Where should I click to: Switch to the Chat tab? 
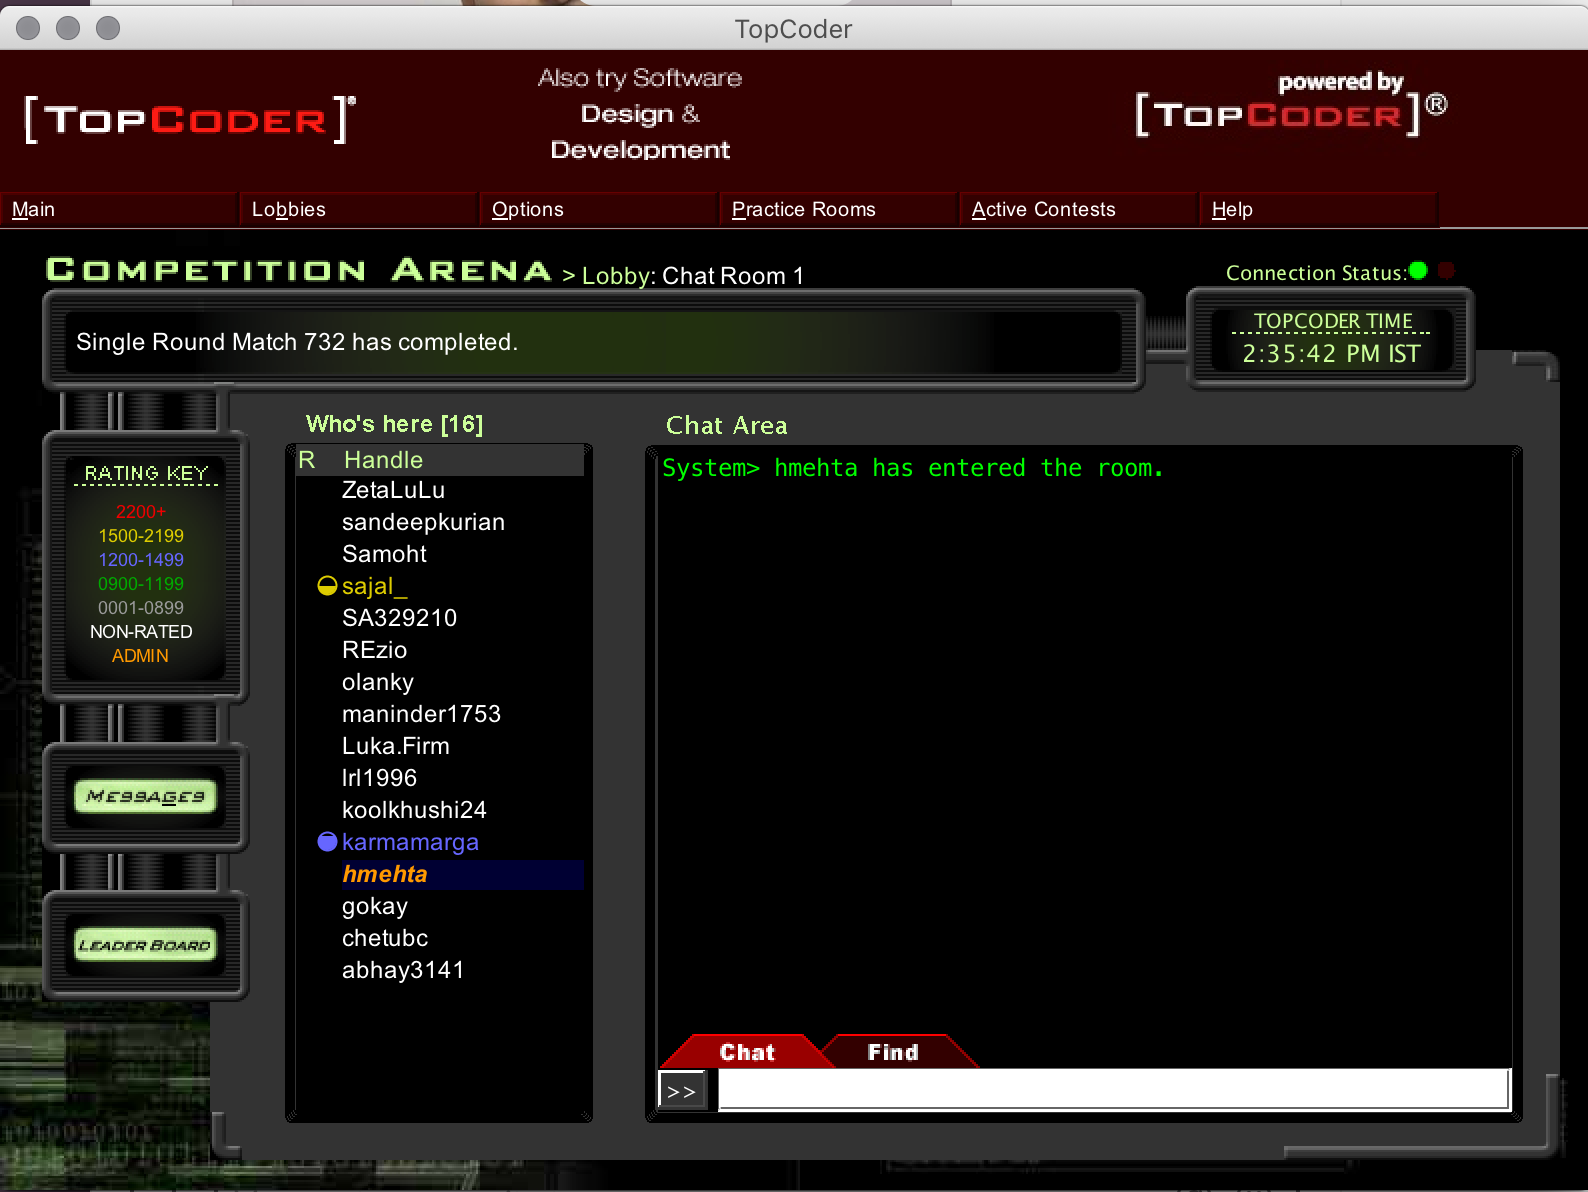[x=747, y=1052]
